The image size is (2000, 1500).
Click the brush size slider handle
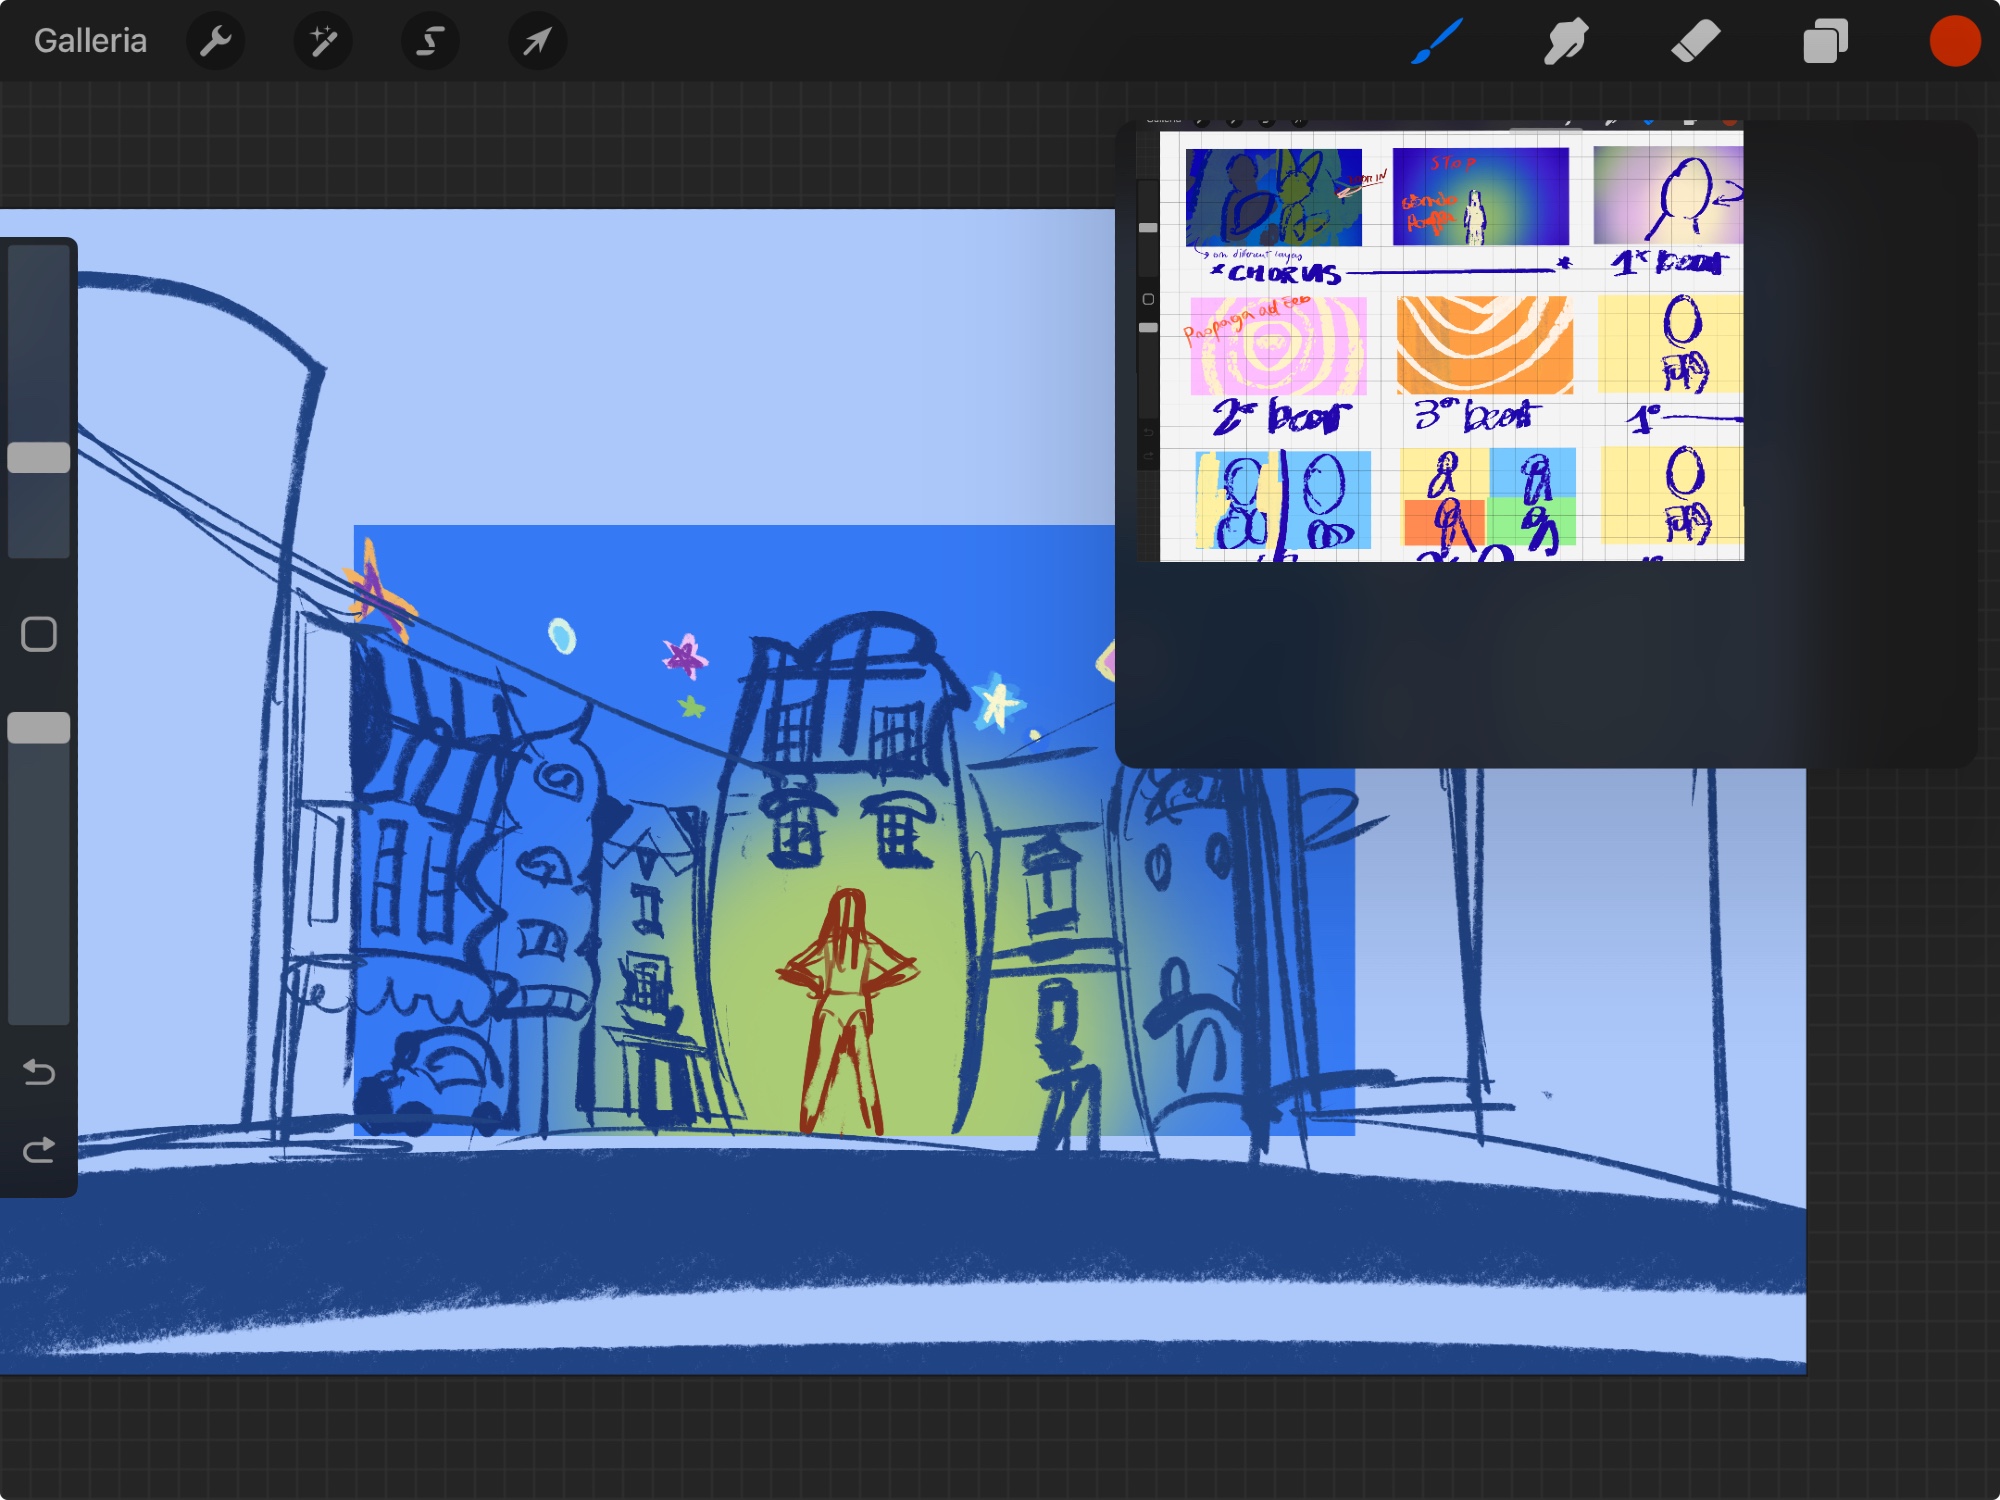39,457
